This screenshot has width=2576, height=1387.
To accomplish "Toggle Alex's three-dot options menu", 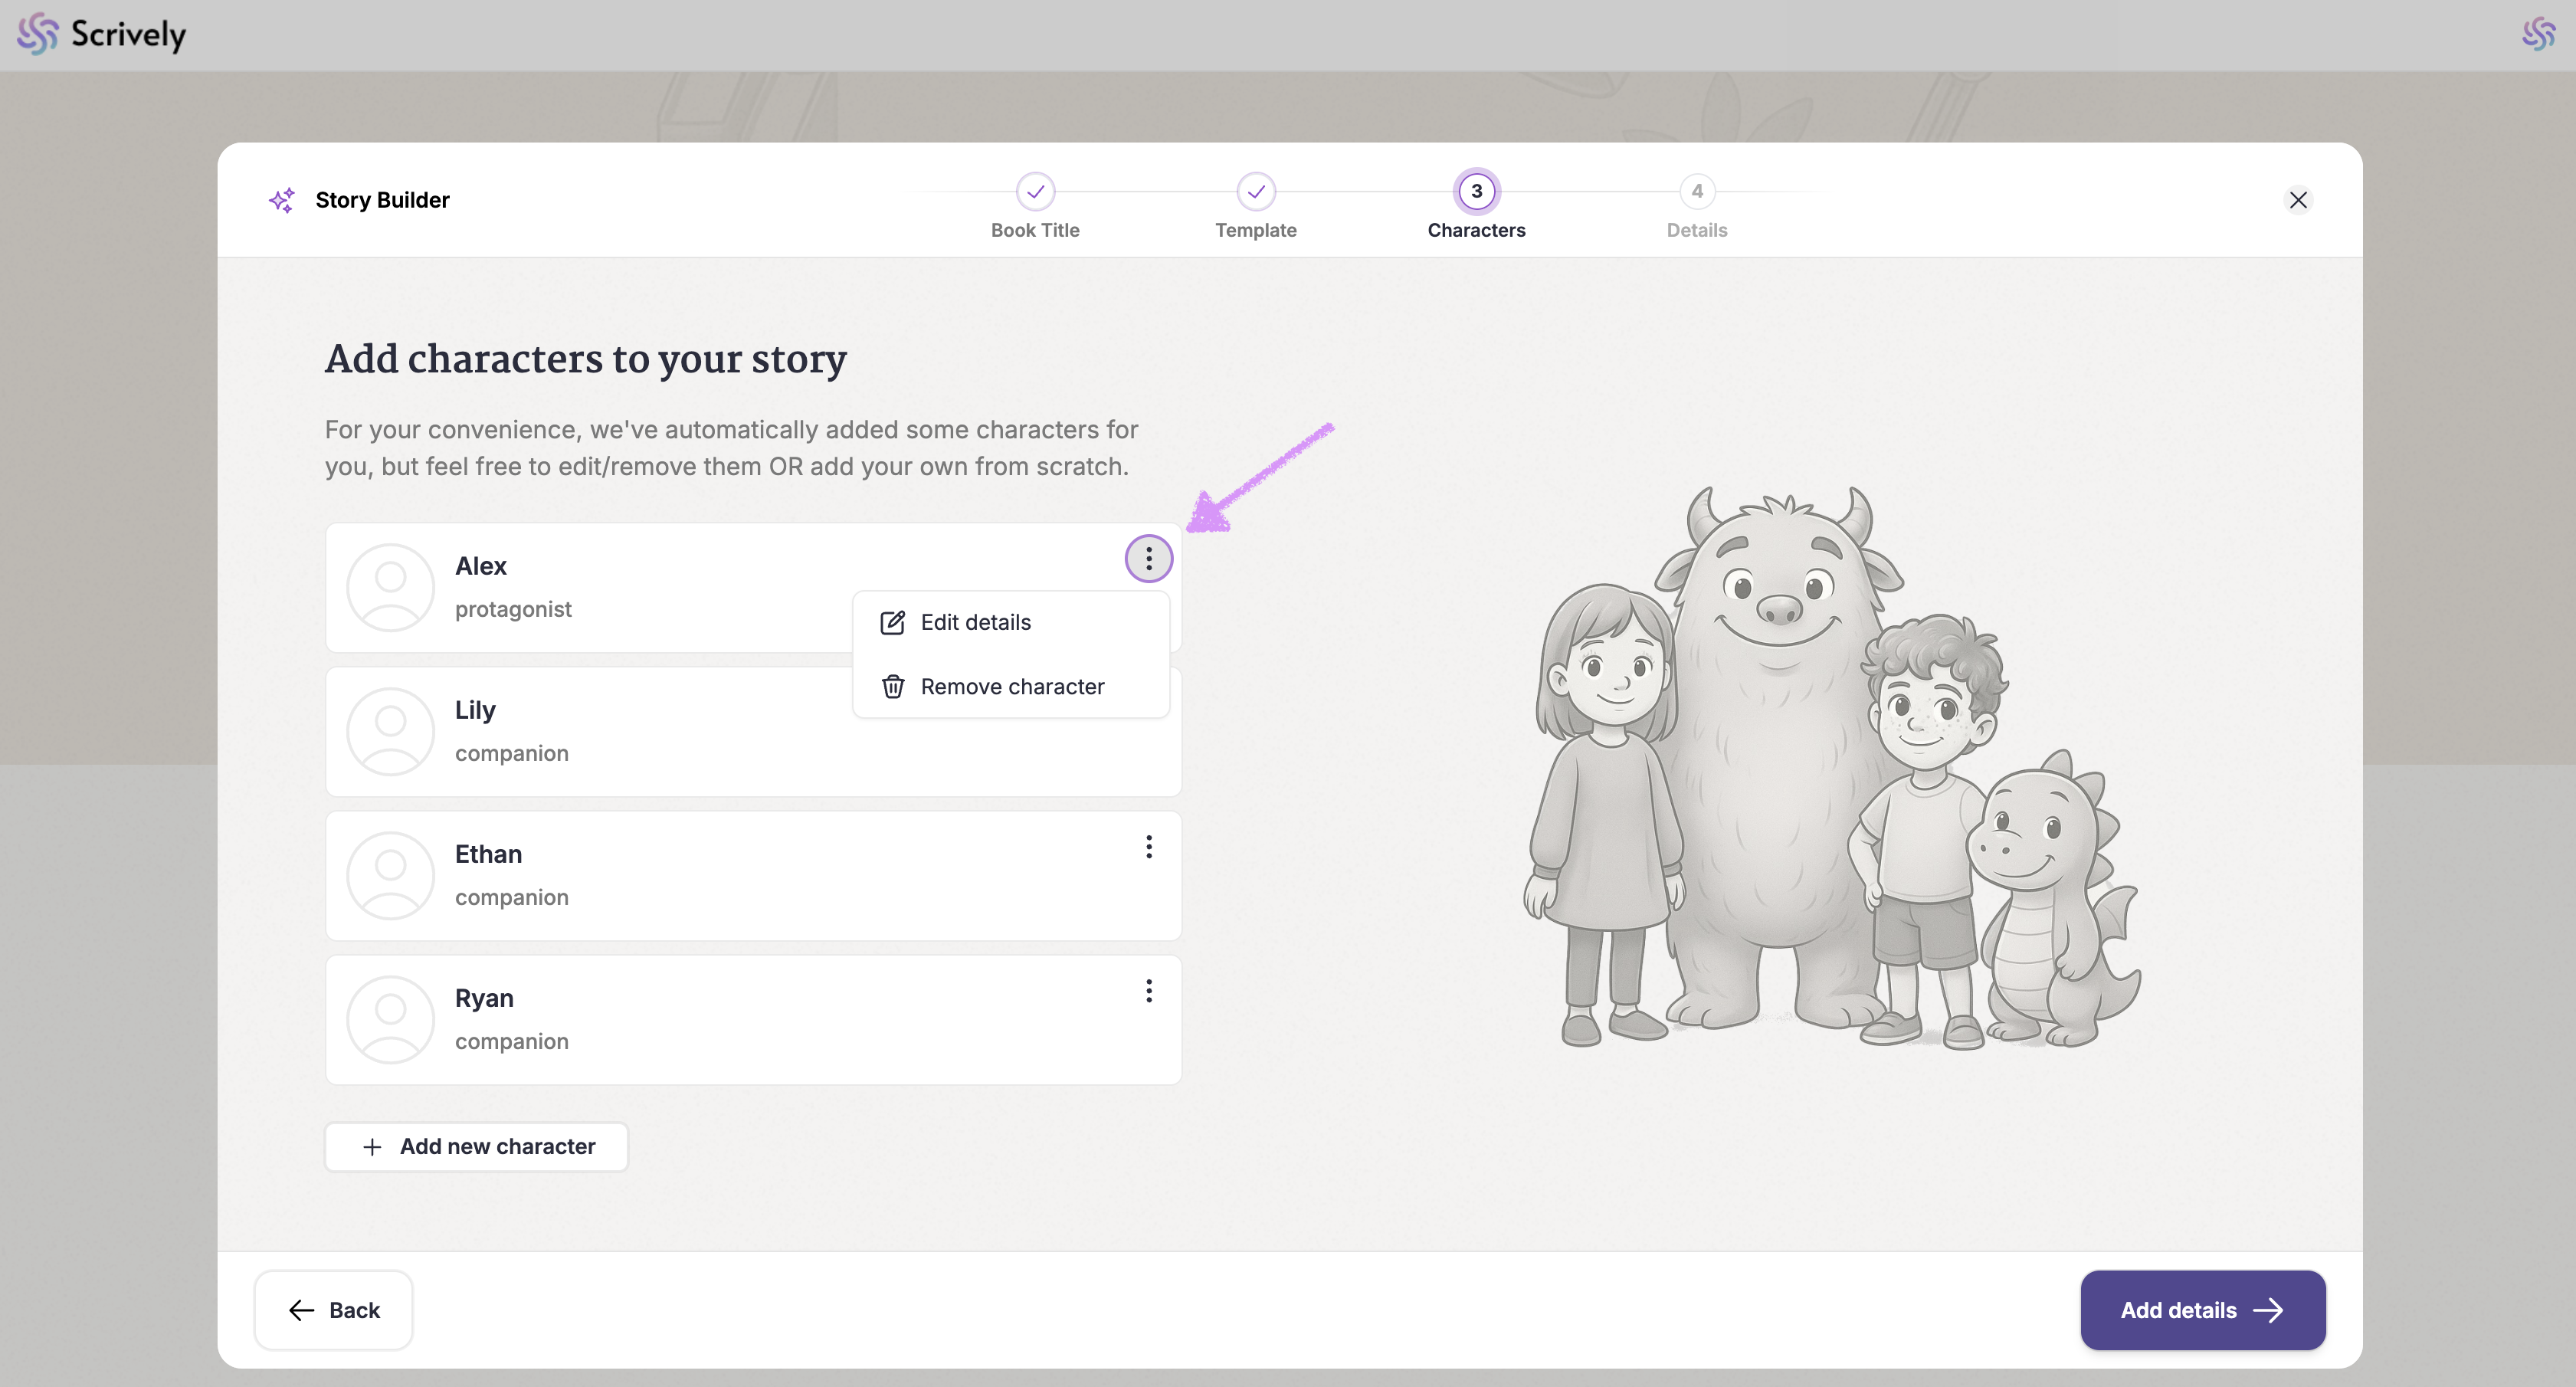I will [1148, 558].
